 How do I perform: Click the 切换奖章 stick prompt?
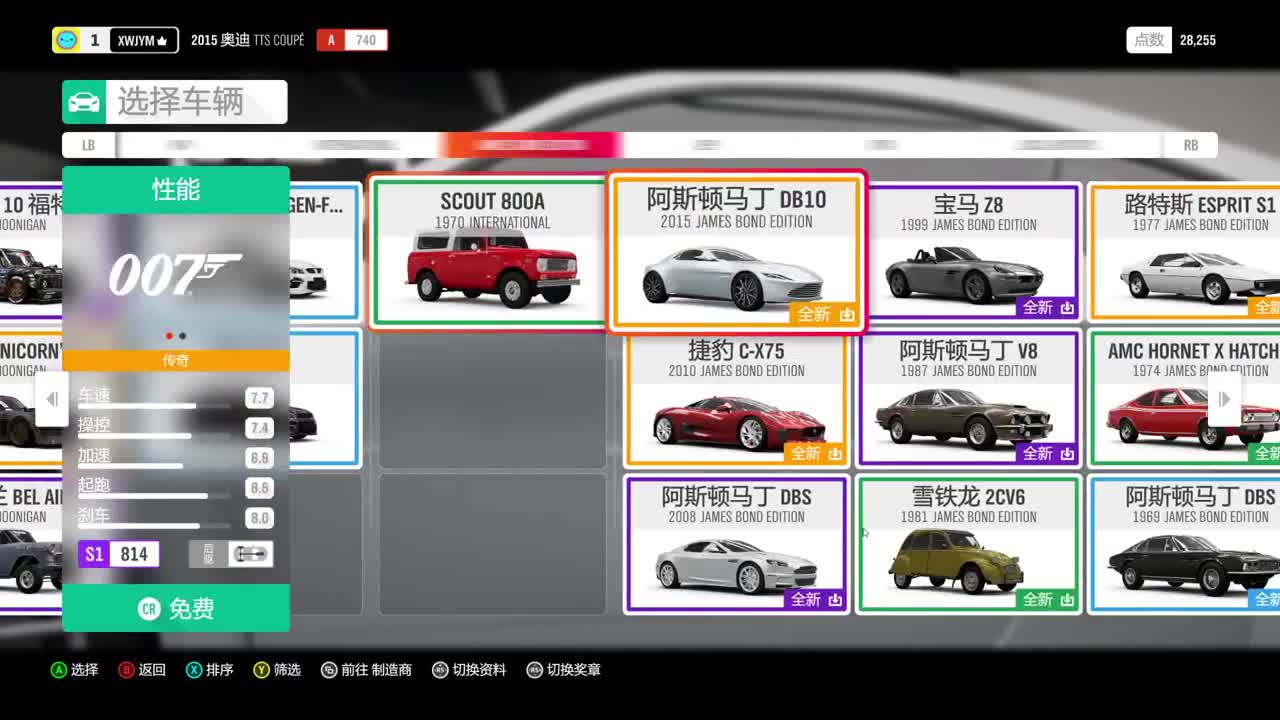point(564,670)
